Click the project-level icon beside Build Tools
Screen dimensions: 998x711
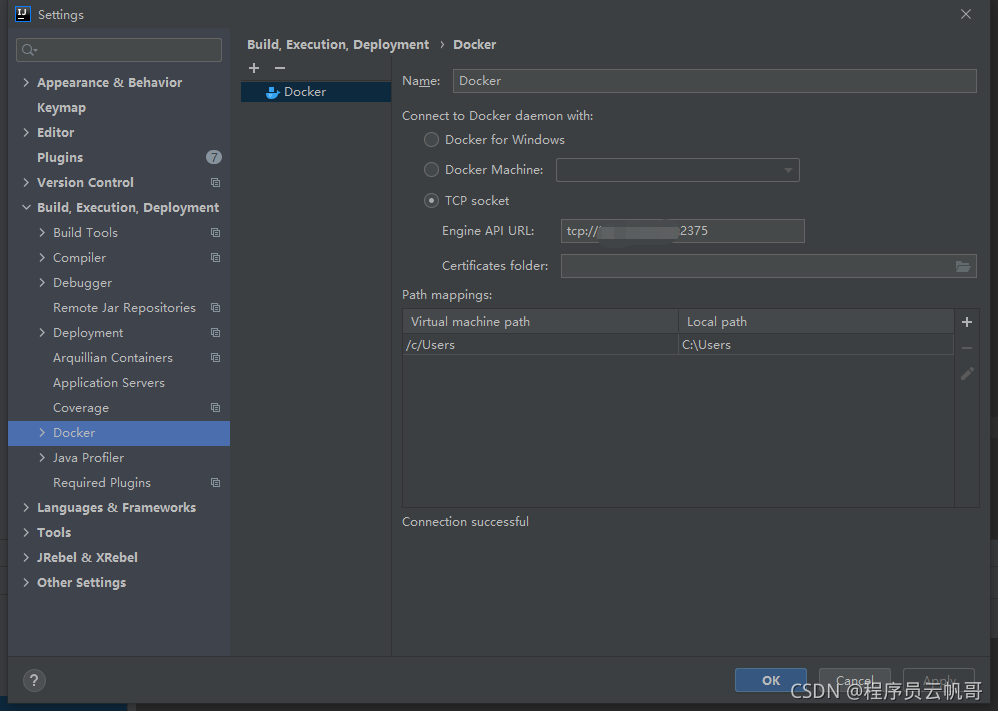pos(216,233)
